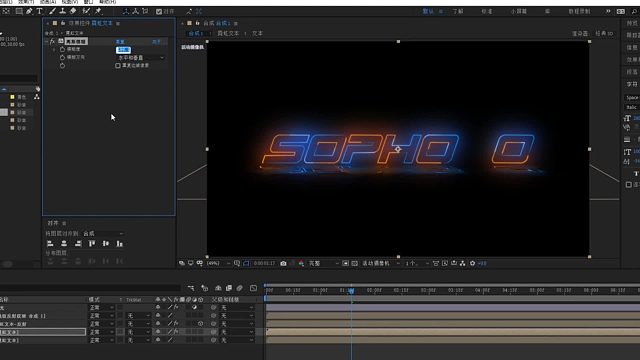Click the highlighted blurriness value field
The height and width of the screenshot is (360, 640).
[x=123, y=50]
